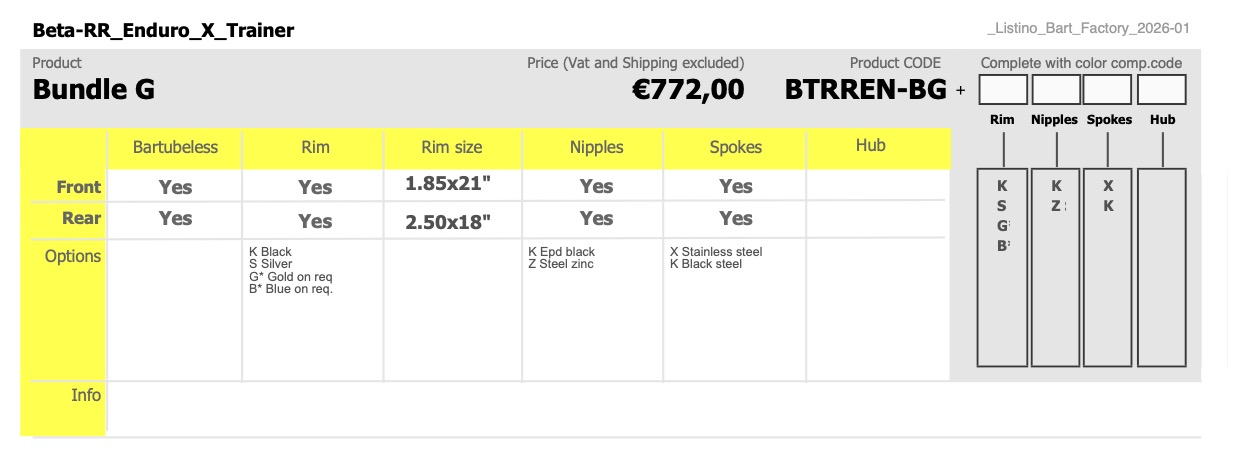
Task: Click the rear rim size 2.50x18" cell
Action: click(448, 222)
